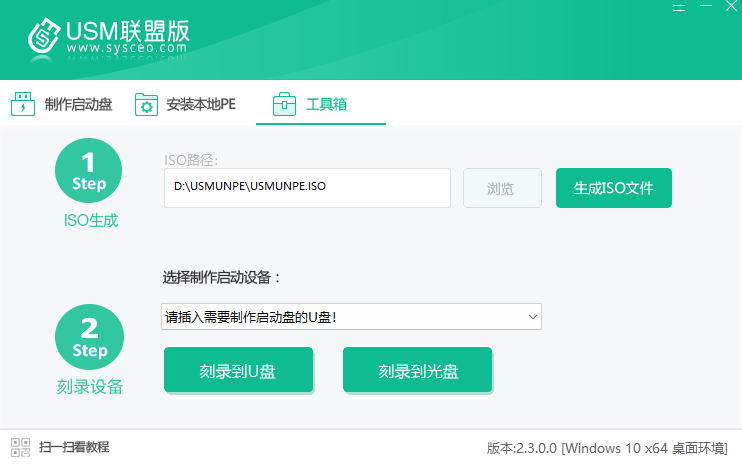The height and width of the screenshot is (466, 742).
Task: Click the gear folder icon for 安装本地PE
Action: 146,104
